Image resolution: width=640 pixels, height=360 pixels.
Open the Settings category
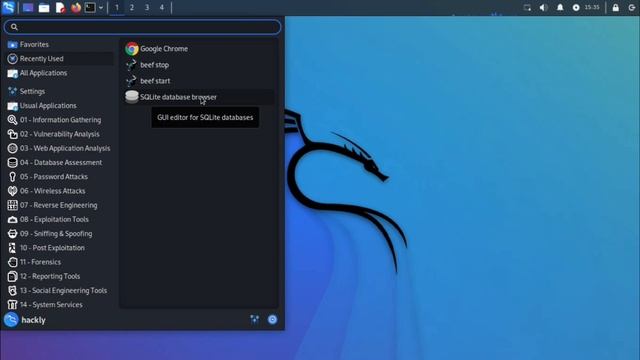click(x=60, y=91)
